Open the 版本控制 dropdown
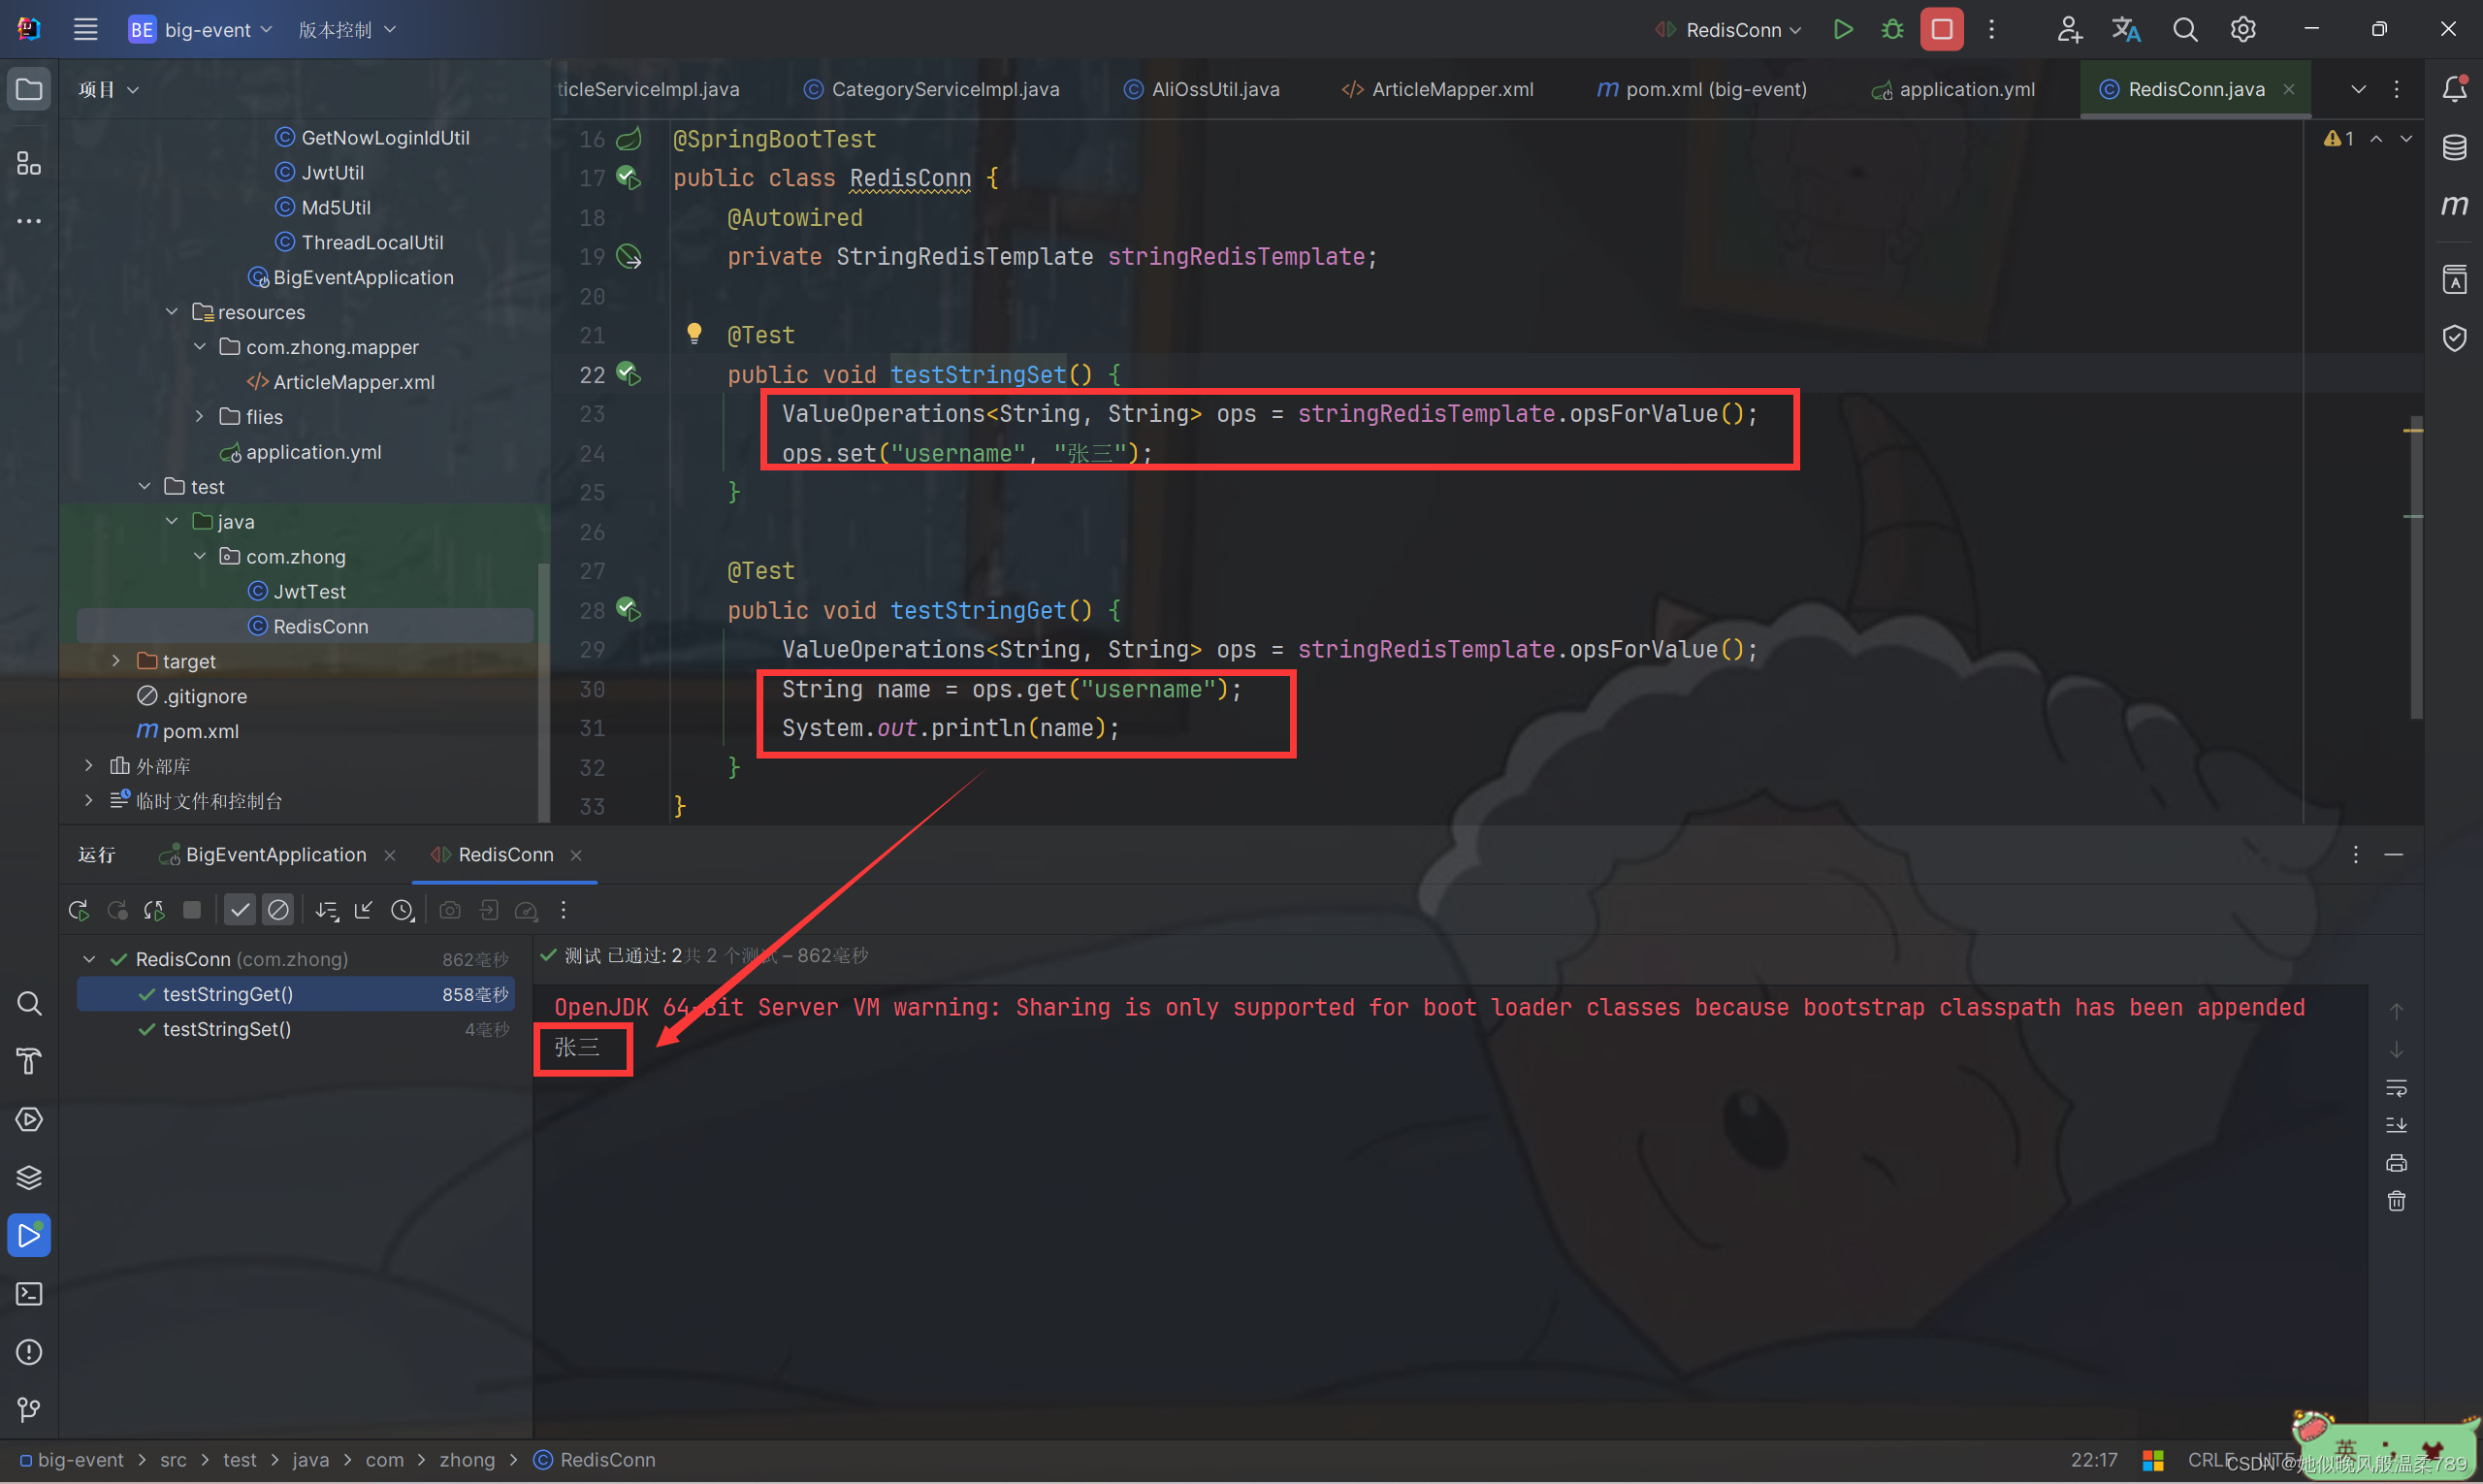This screenshot has height=1484, width=2483. pyautogui.click(x=347, y=30)
